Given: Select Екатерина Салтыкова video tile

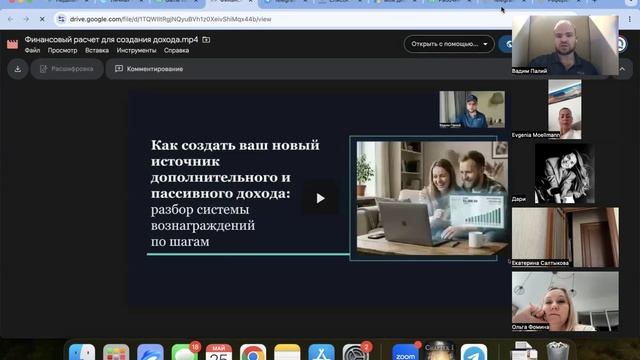Looking at the screenshot, I should click(x=565, y=238).
